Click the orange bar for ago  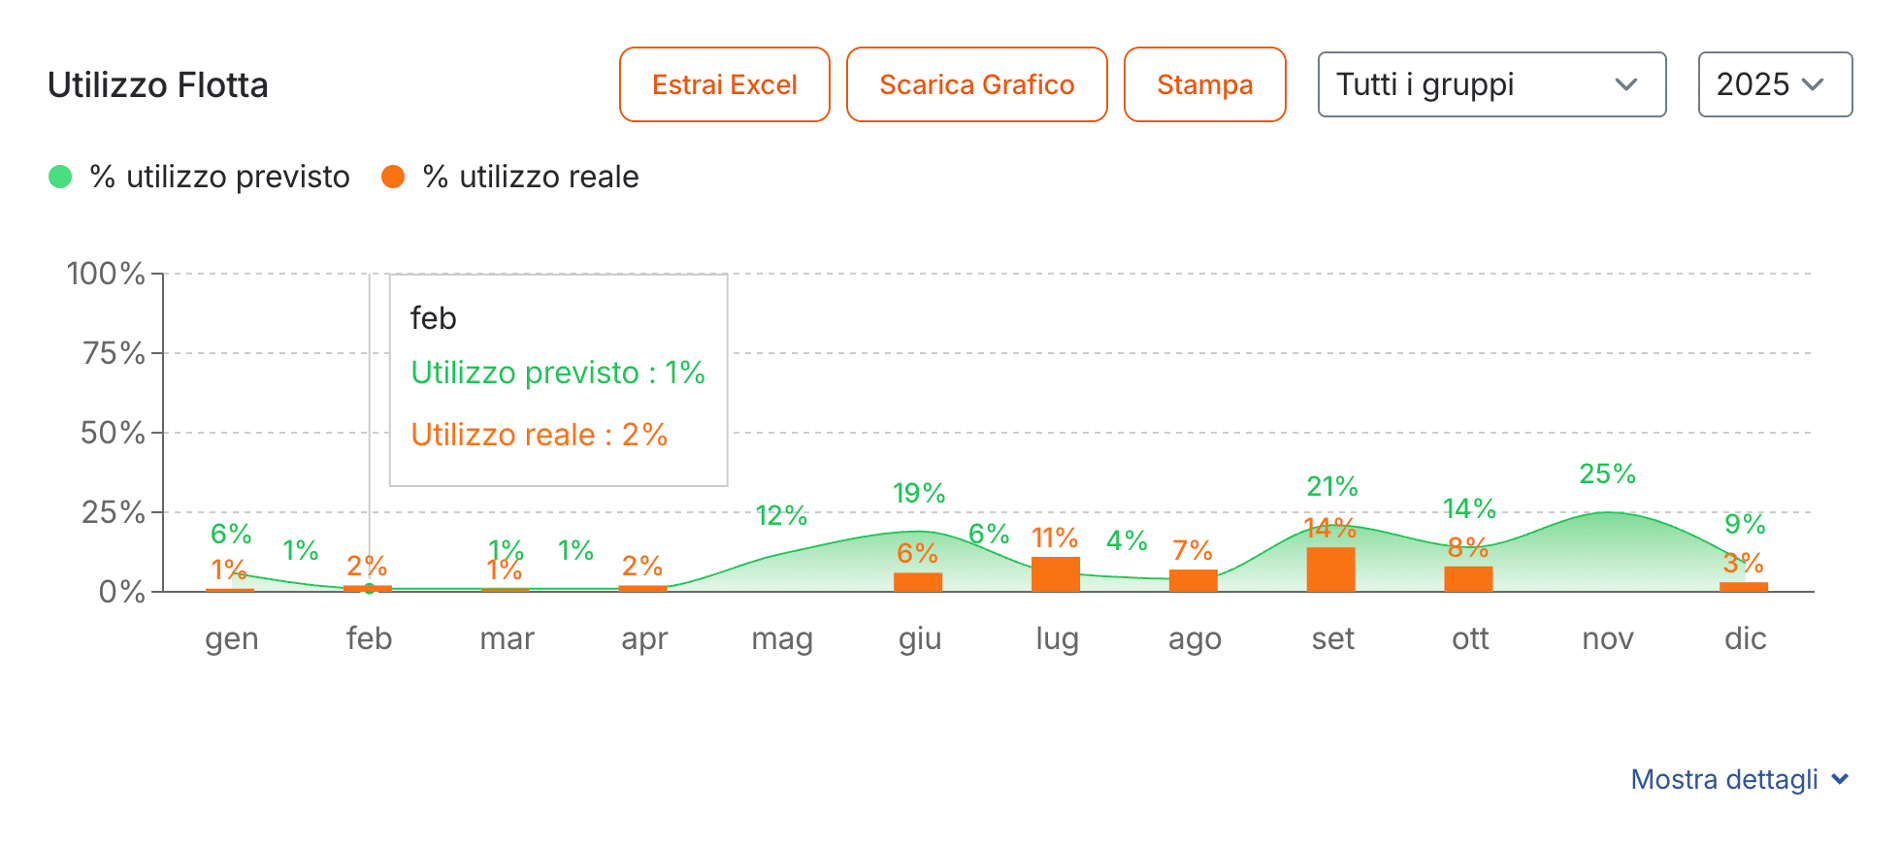(1193, 581)
